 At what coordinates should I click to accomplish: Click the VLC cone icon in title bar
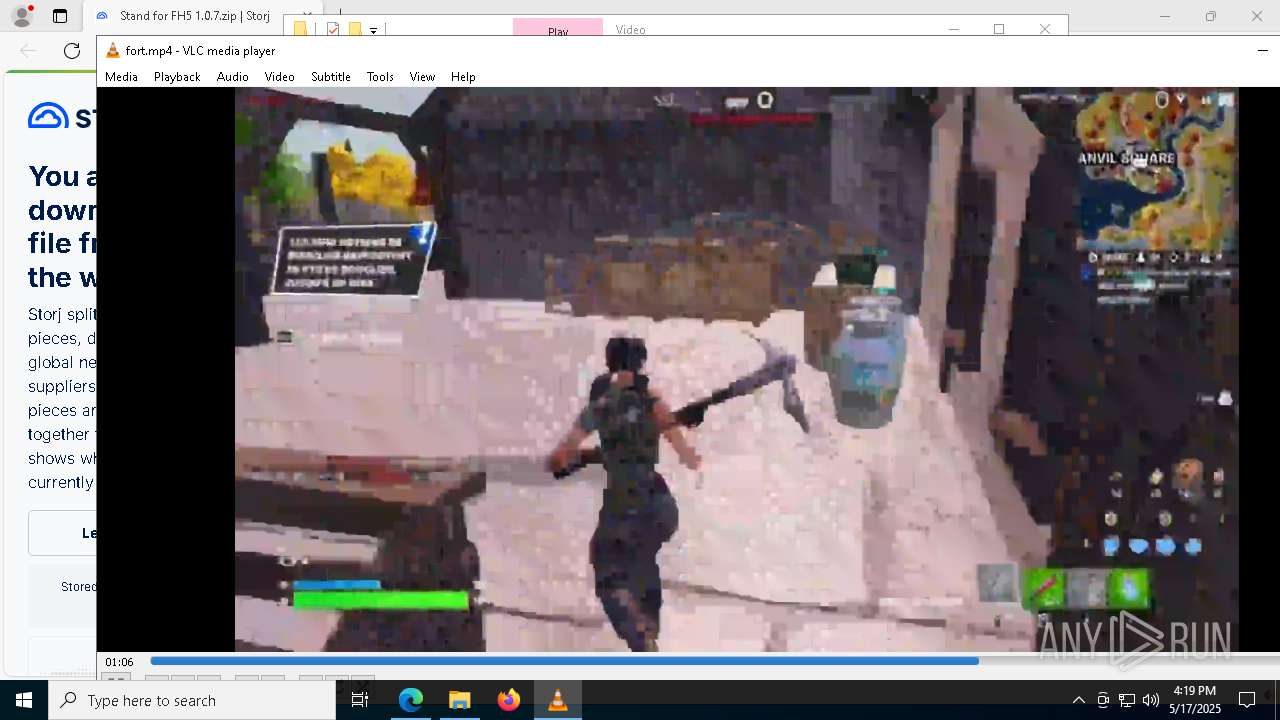click(x=113, y=51)
